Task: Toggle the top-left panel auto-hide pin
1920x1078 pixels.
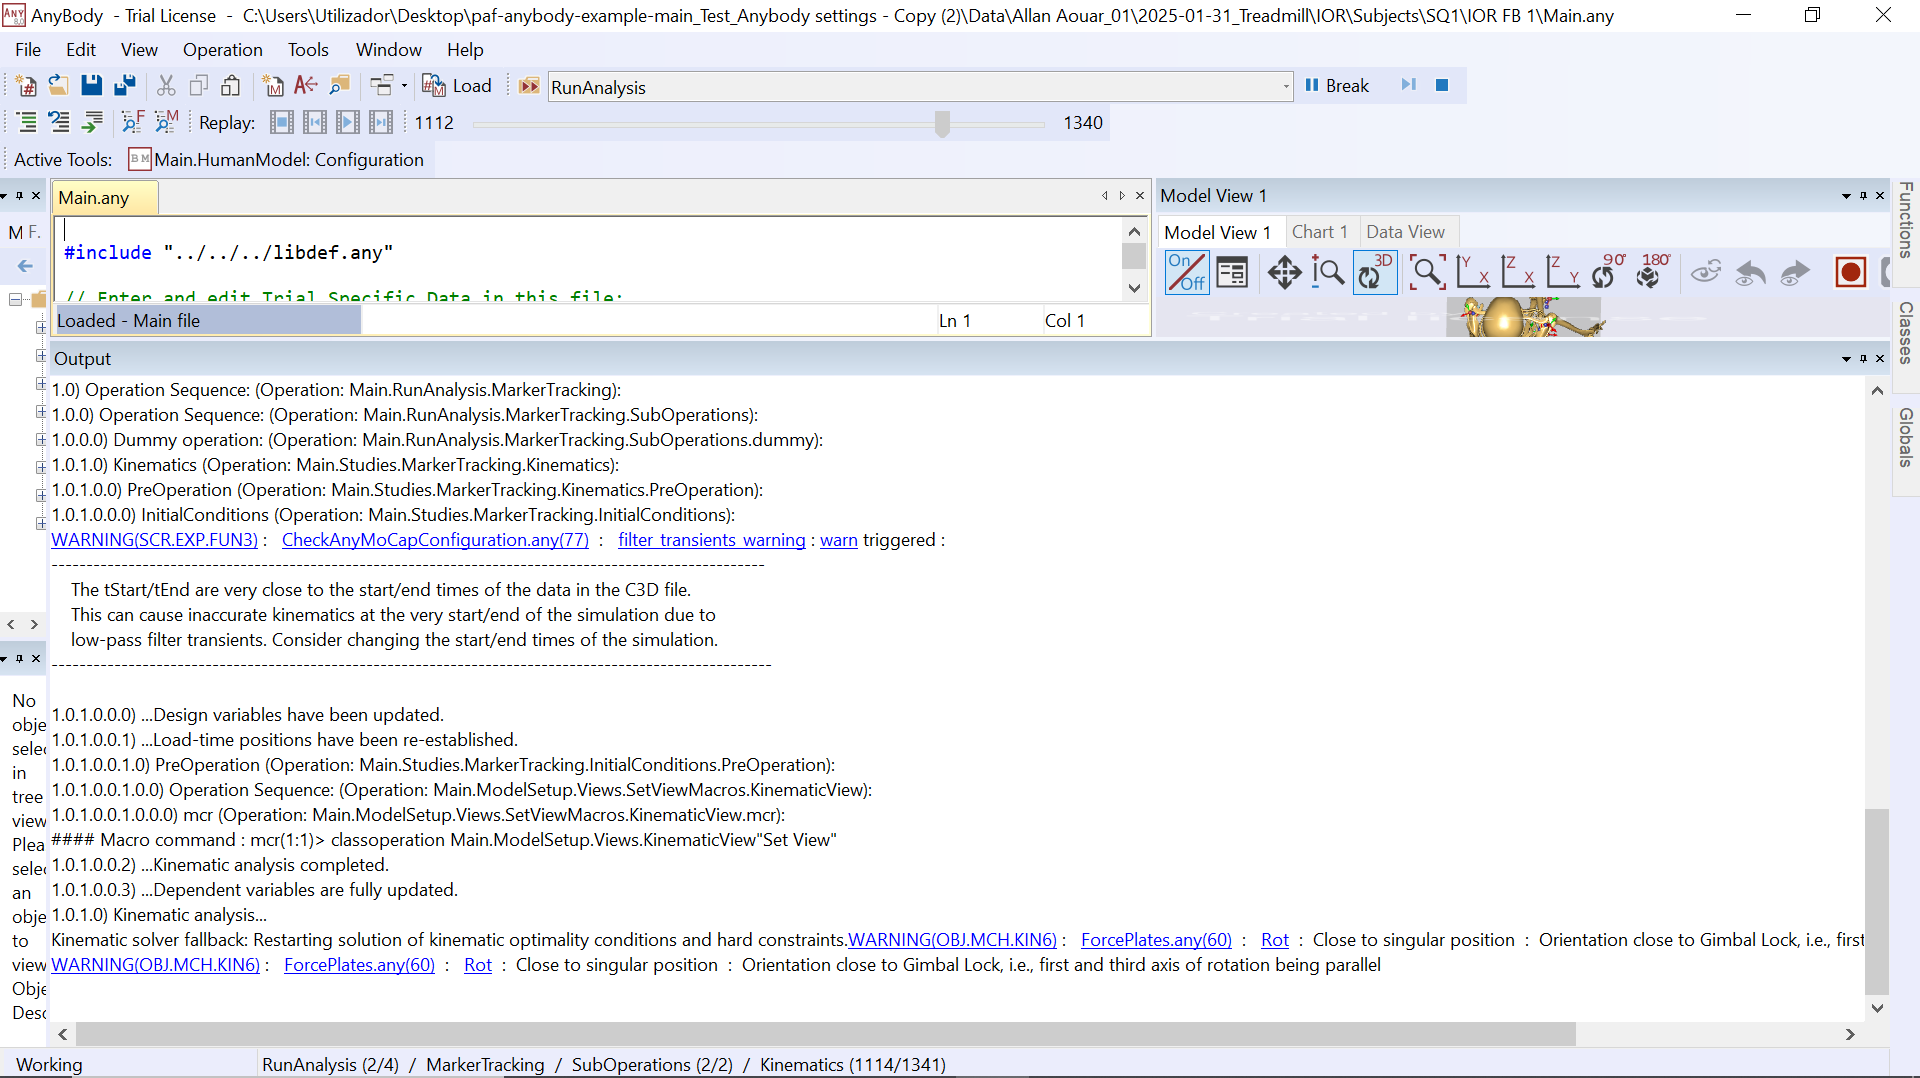Action: click(x=19, y=196)
